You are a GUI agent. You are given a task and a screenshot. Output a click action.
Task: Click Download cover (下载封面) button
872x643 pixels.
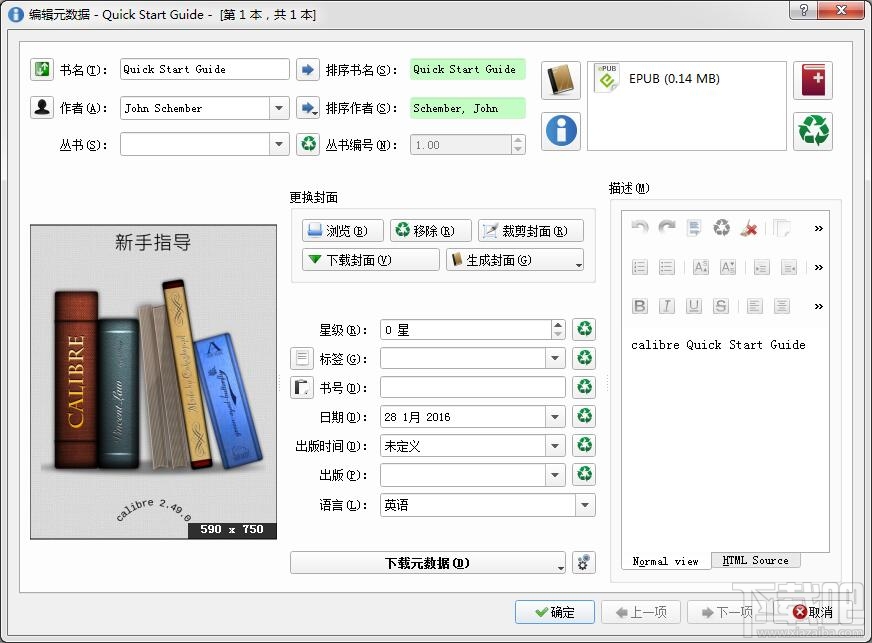(x=370, y=260)
